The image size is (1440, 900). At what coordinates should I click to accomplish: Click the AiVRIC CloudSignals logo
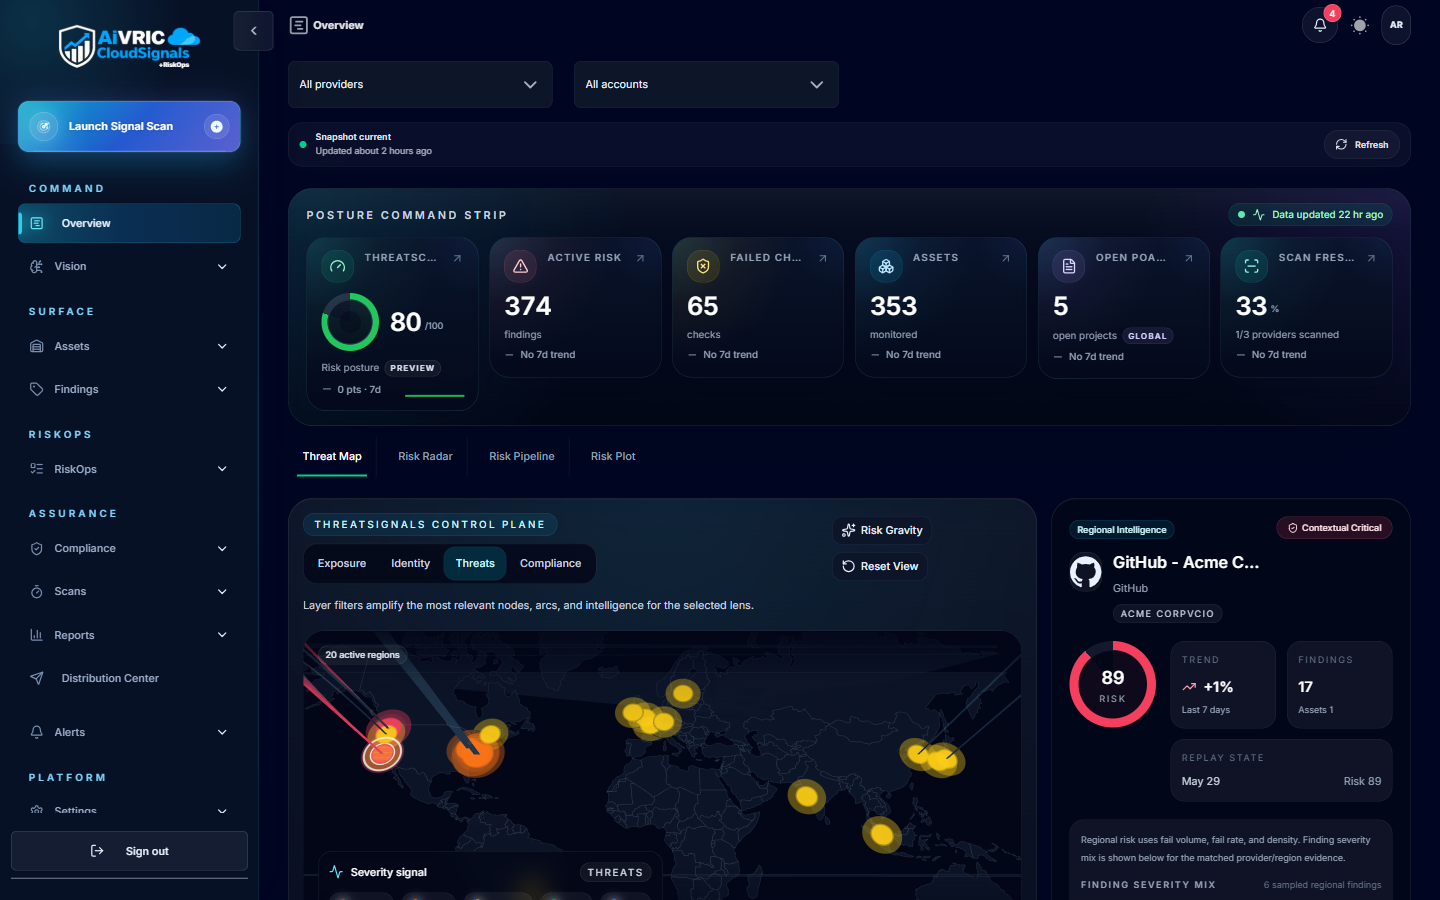tap(129, 46)
